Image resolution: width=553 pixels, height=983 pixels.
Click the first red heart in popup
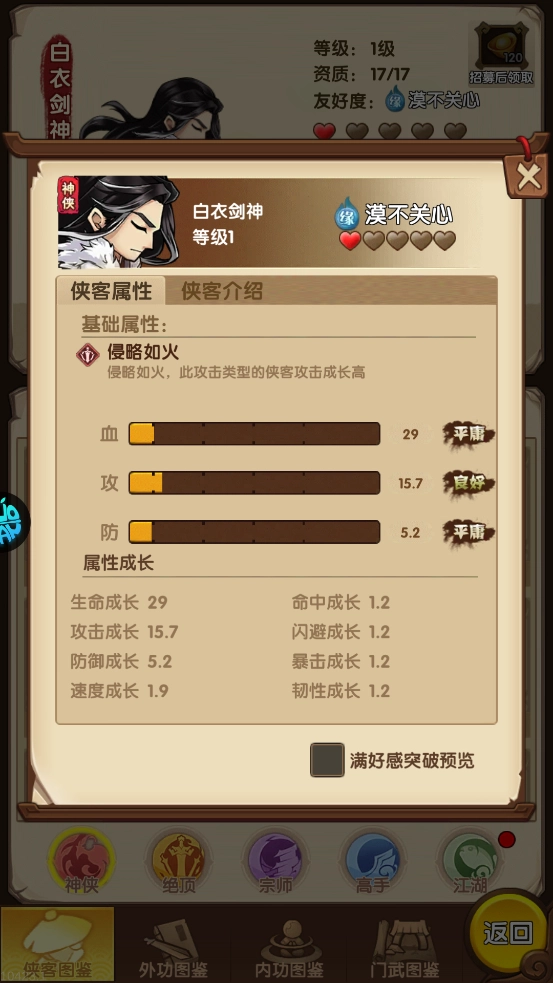point(350,241)
